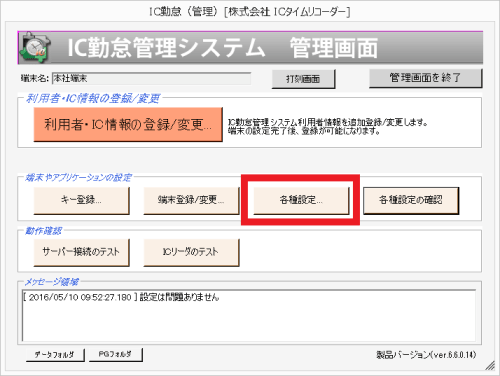The image size is (500, 376).
Task: Click the 設定は問題ありません log message
Action: 179,297
